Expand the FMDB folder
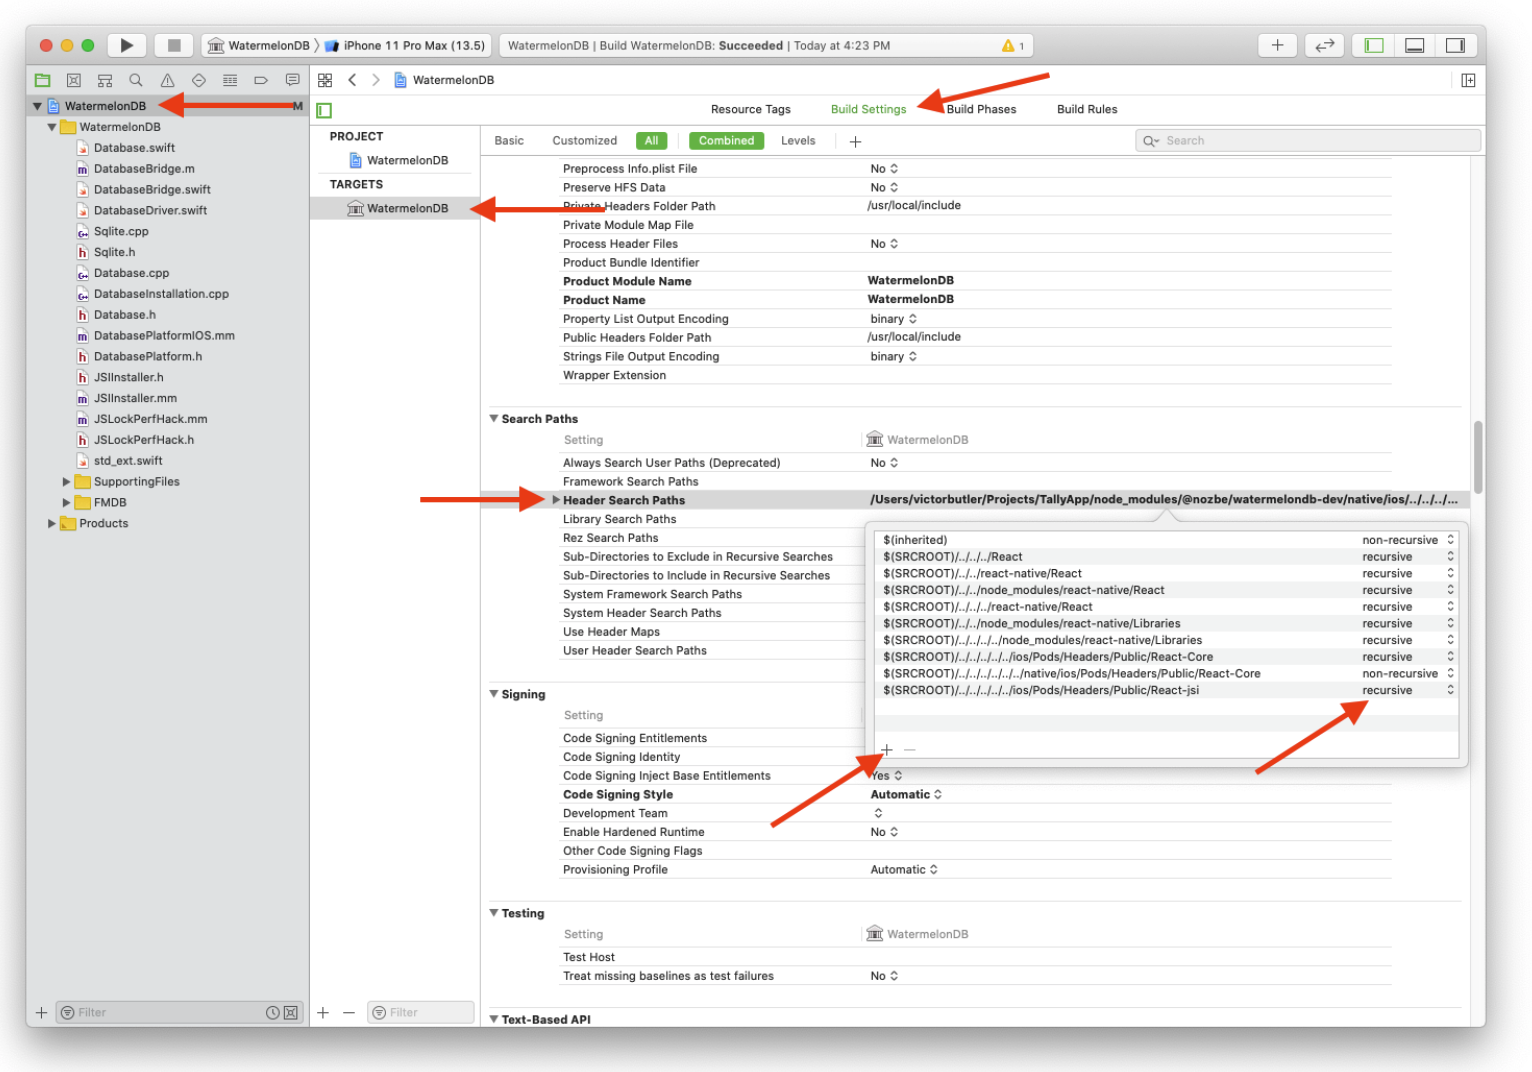Screen dimensions: 1532x1072 click(x=67, y=503)
